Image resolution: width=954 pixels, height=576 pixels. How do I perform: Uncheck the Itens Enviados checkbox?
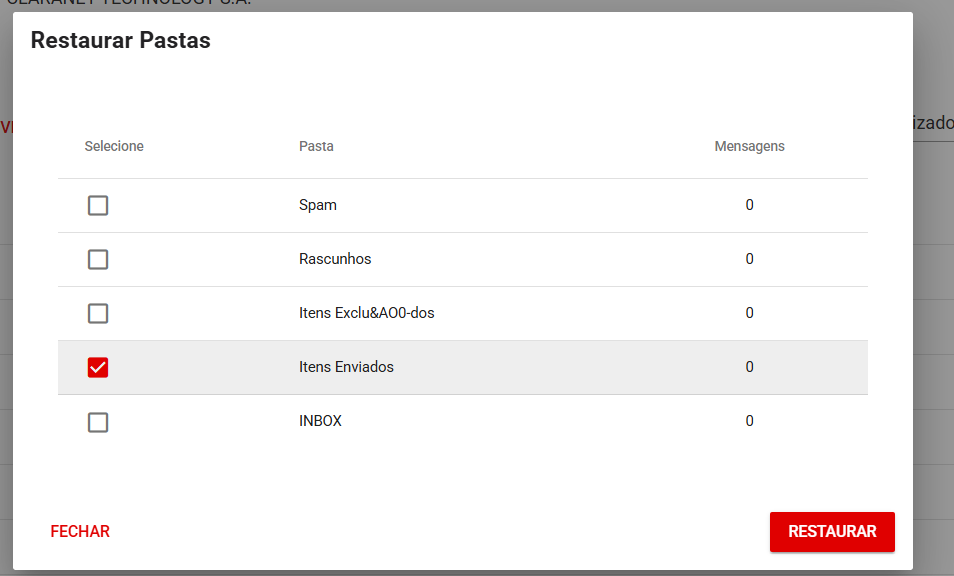[98, 368]
